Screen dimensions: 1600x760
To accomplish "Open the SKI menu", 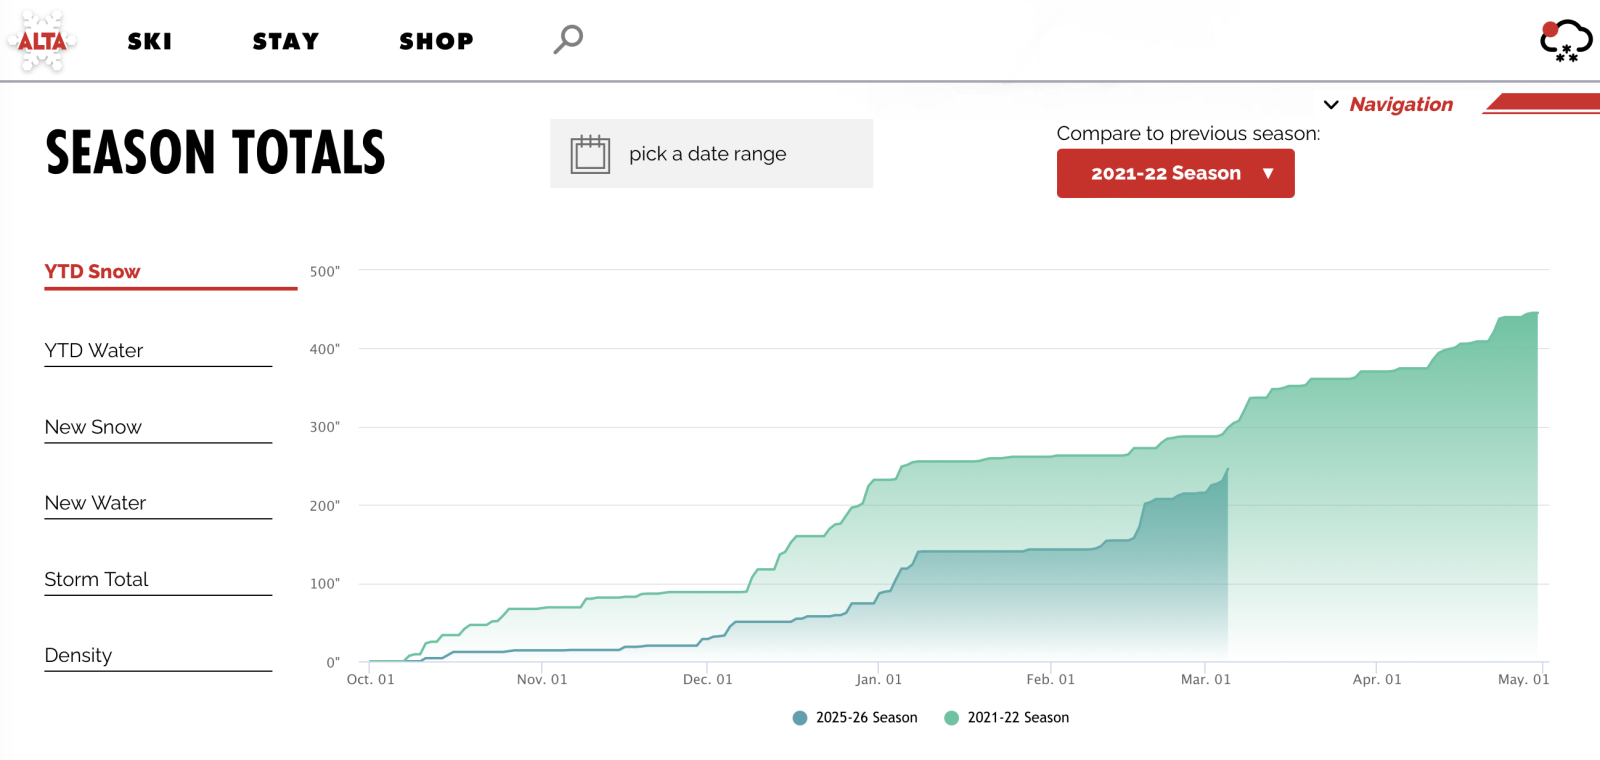I will pyautogui.click(x=150, y=41).
